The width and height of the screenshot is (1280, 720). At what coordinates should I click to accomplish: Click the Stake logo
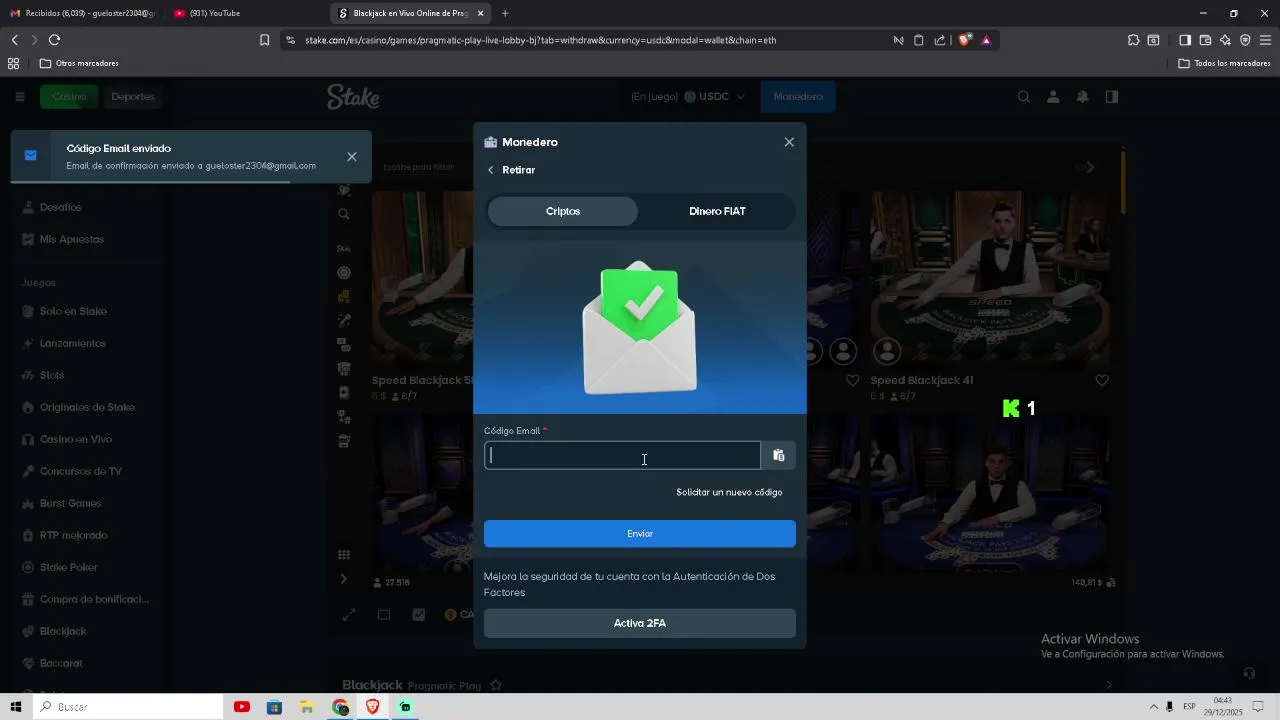[x=353, y=97]
